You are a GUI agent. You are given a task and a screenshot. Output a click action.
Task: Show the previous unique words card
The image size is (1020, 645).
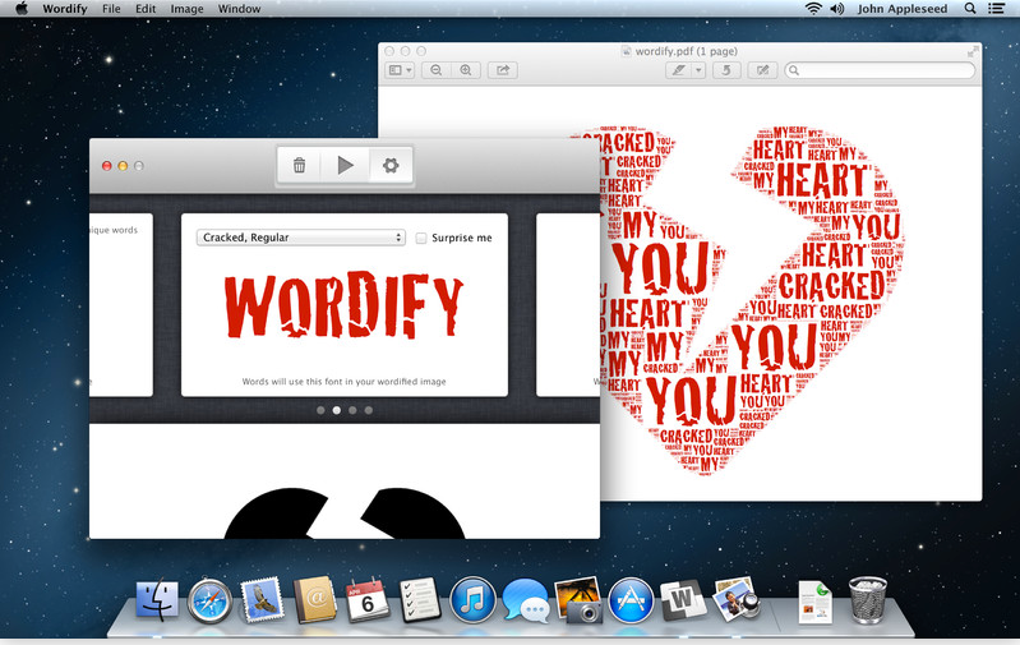pyautogui.click(x=121, y=304)
